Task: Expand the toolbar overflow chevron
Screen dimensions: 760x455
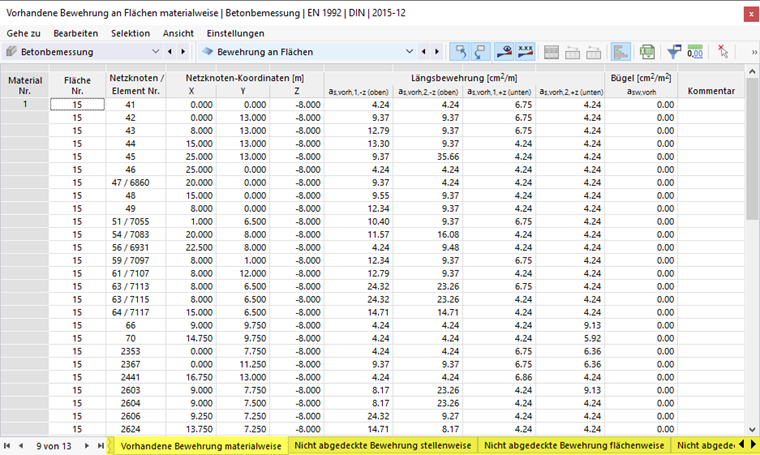Action: pyautogui.click(x=754, y=52)
